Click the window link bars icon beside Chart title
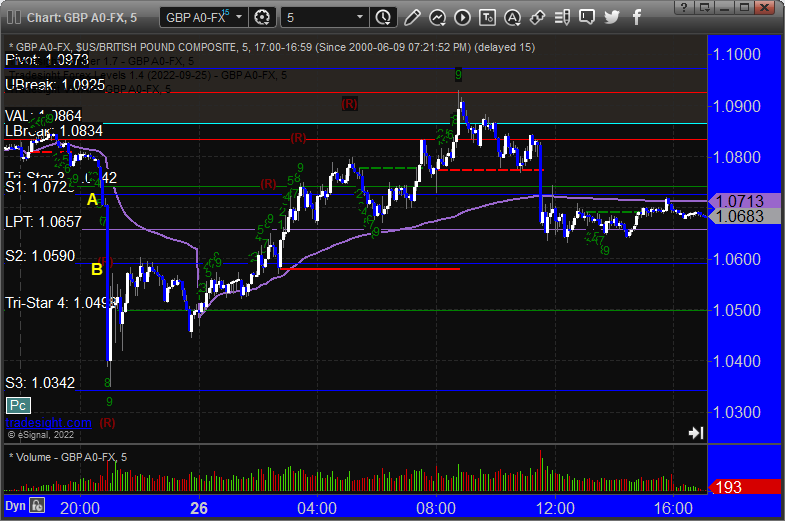This screenshot has height=521, width=785. click(x=14, y=18)
